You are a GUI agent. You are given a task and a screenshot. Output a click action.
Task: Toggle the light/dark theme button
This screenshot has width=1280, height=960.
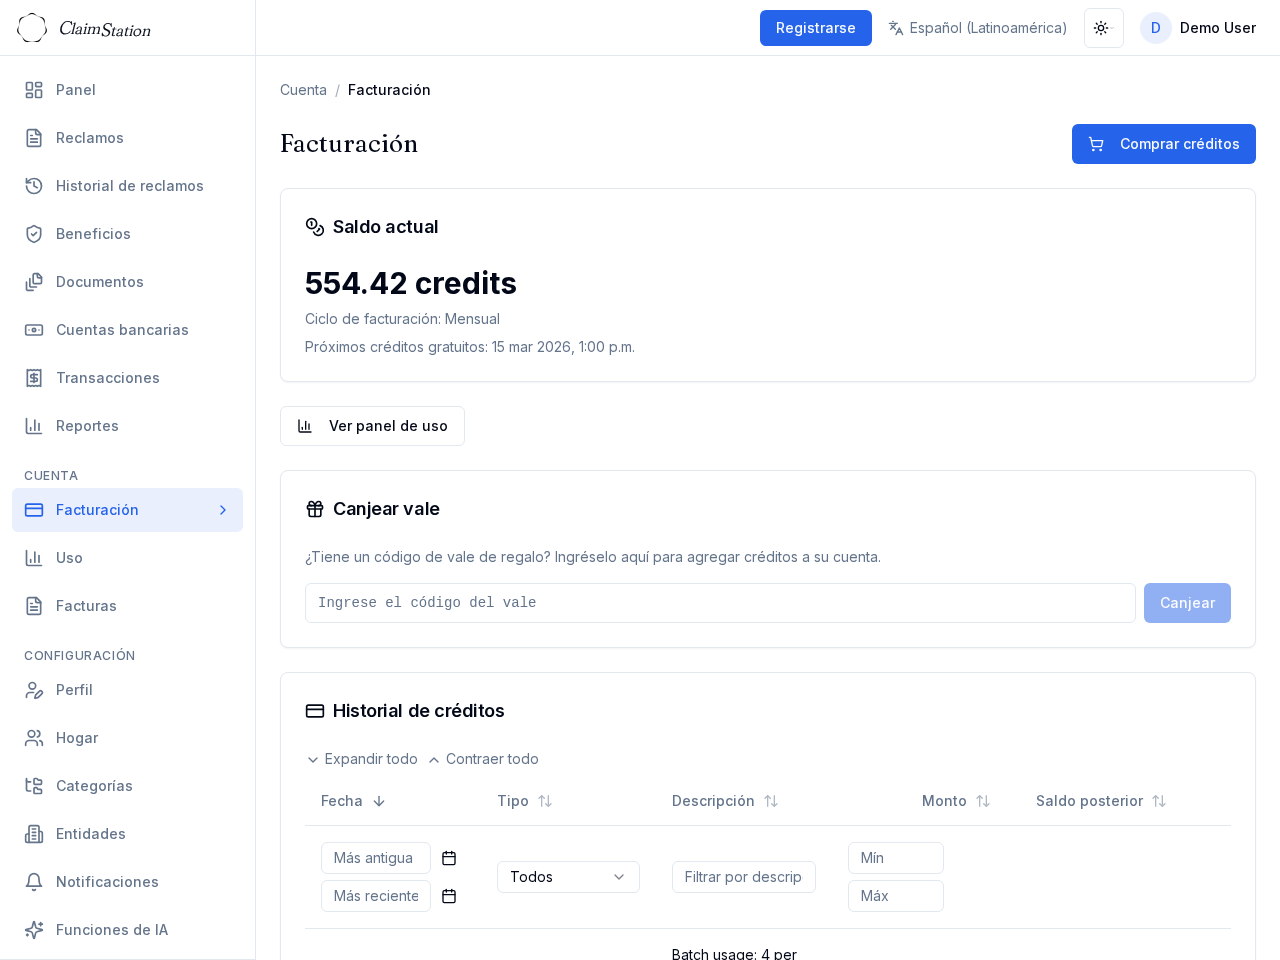click(1103, 28)
